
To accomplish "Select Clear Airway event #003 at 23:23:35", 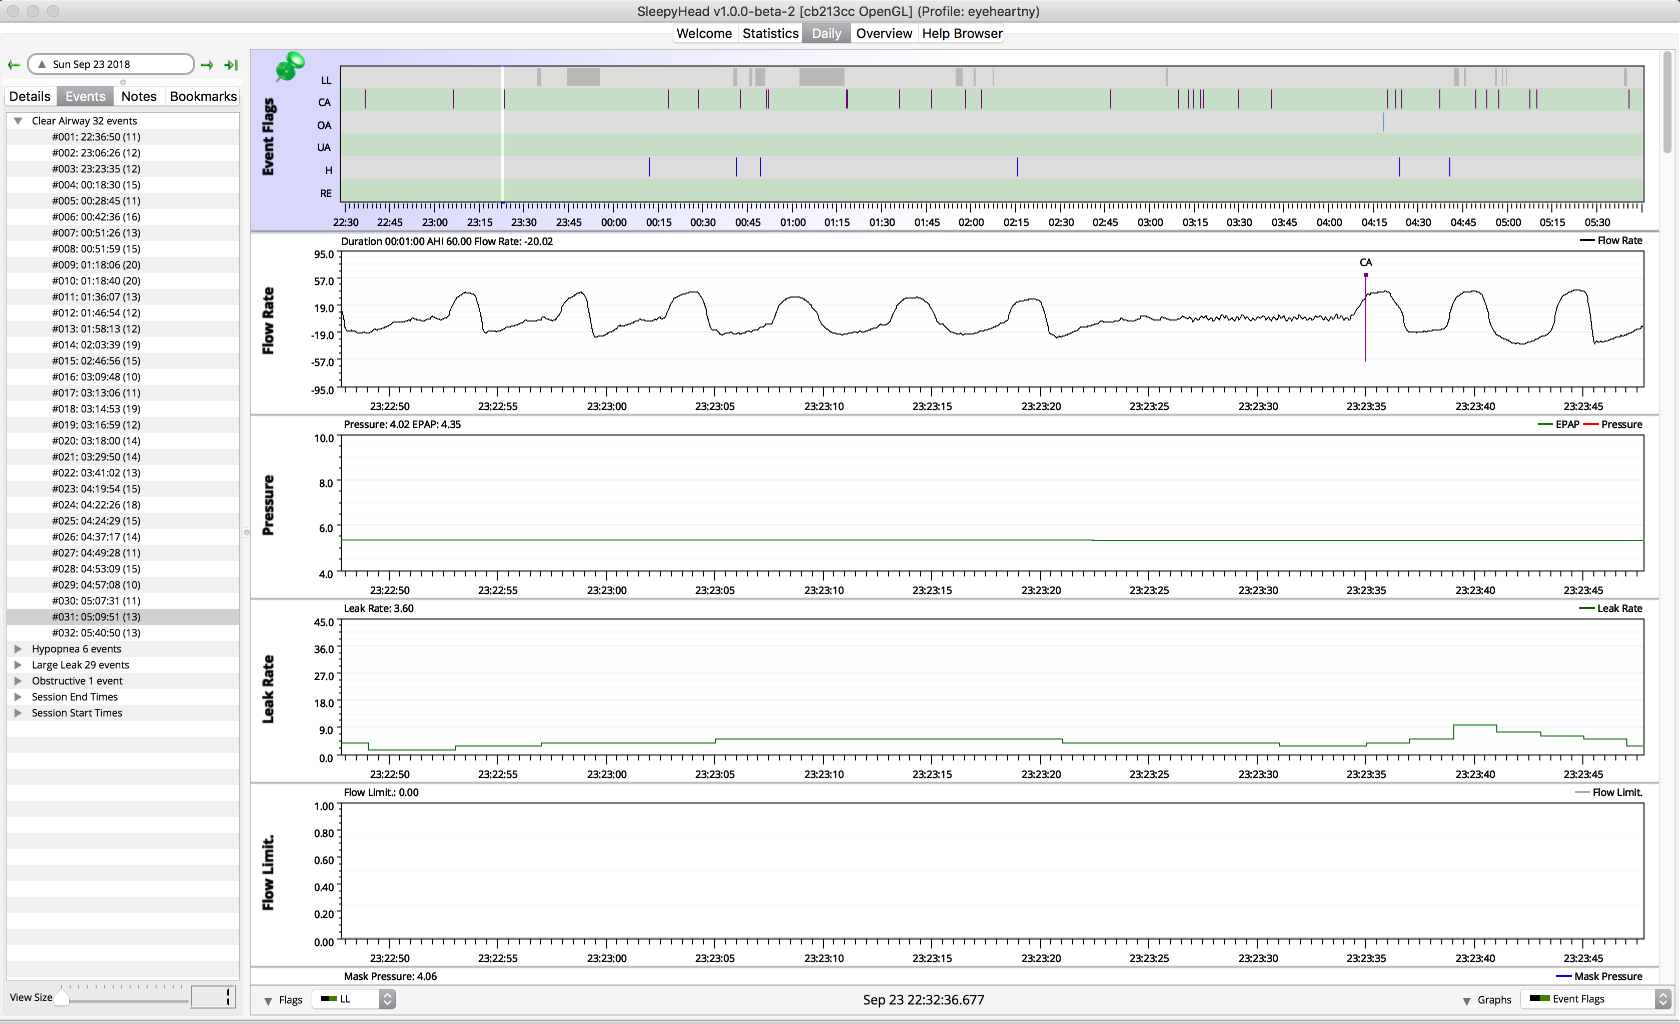I will tap(96, 169).
